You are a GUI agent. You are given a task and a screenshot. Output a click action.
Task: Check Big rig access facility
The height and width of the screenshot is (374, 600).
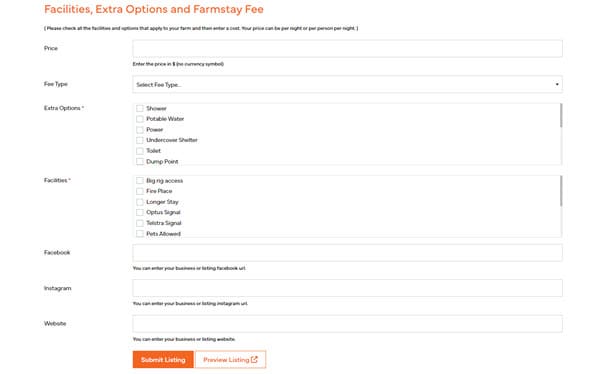[140, 180]
